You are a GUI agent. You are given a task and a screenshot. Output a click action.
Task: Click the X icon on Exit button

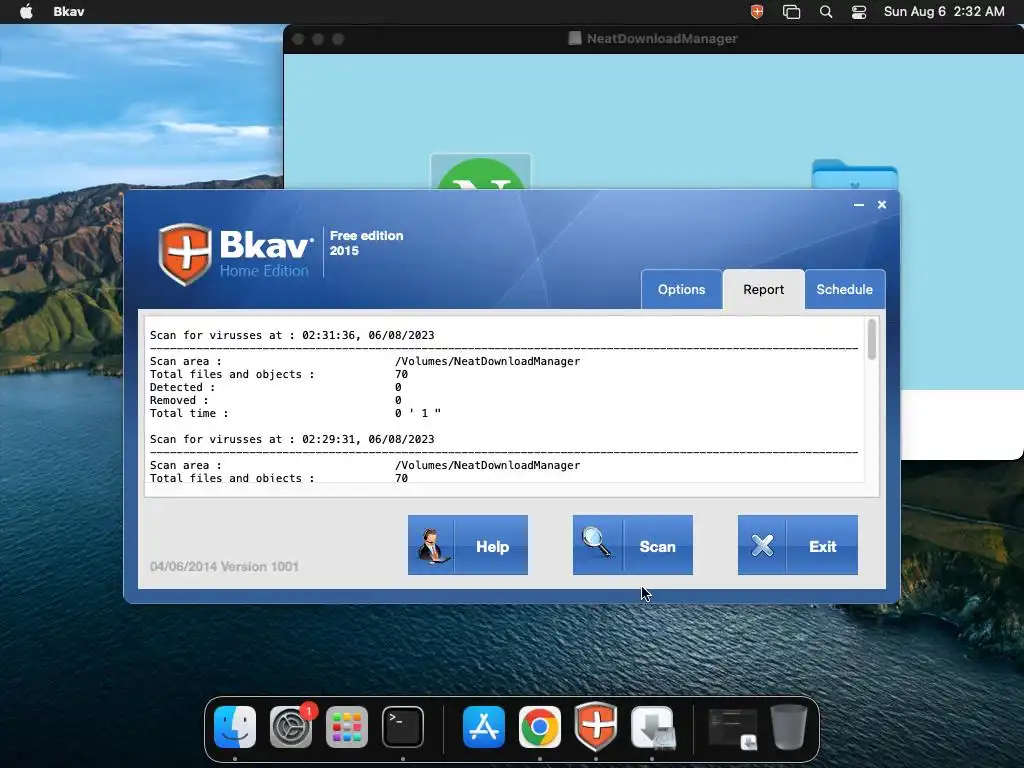(761, 545)
